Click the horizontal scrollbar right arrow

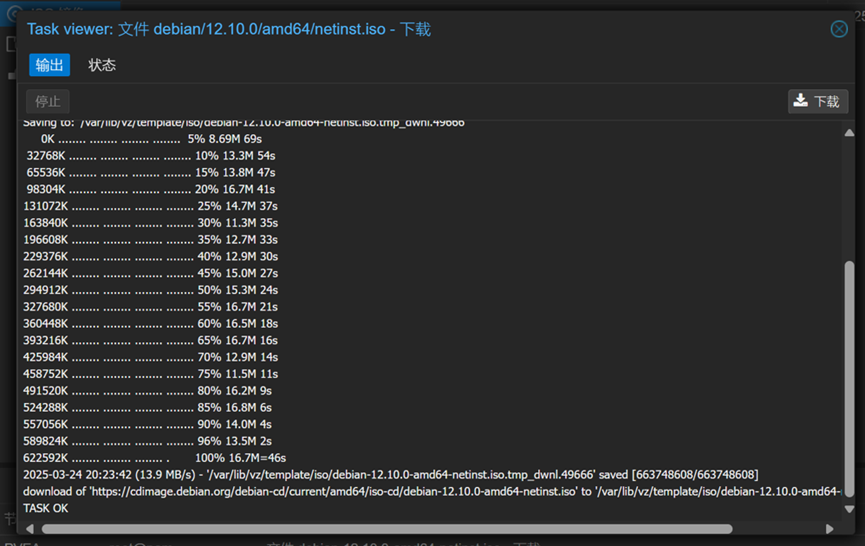coord(829,529)
